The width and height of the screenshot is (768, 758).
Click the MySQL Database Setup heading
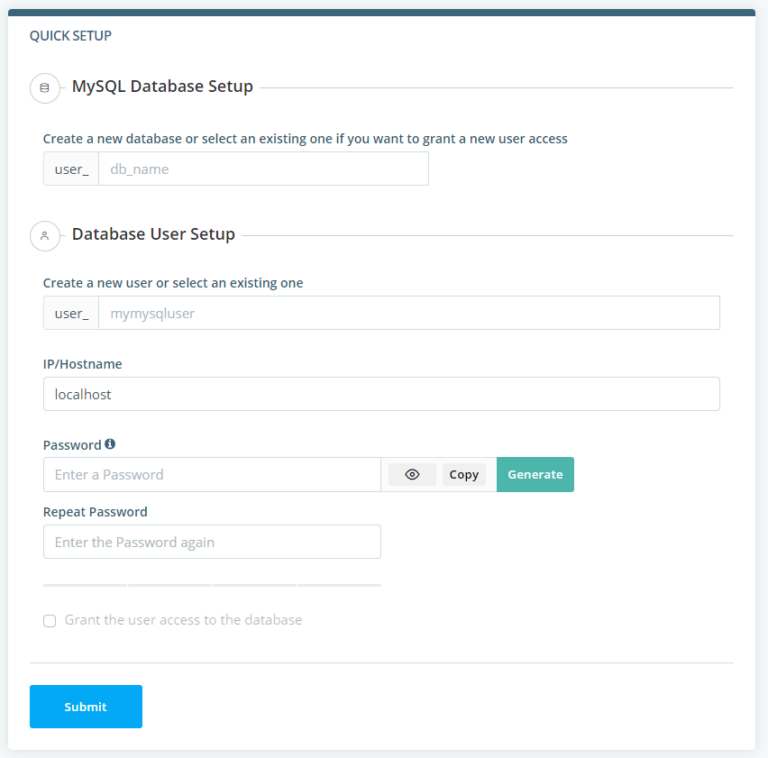coord(163,86)
